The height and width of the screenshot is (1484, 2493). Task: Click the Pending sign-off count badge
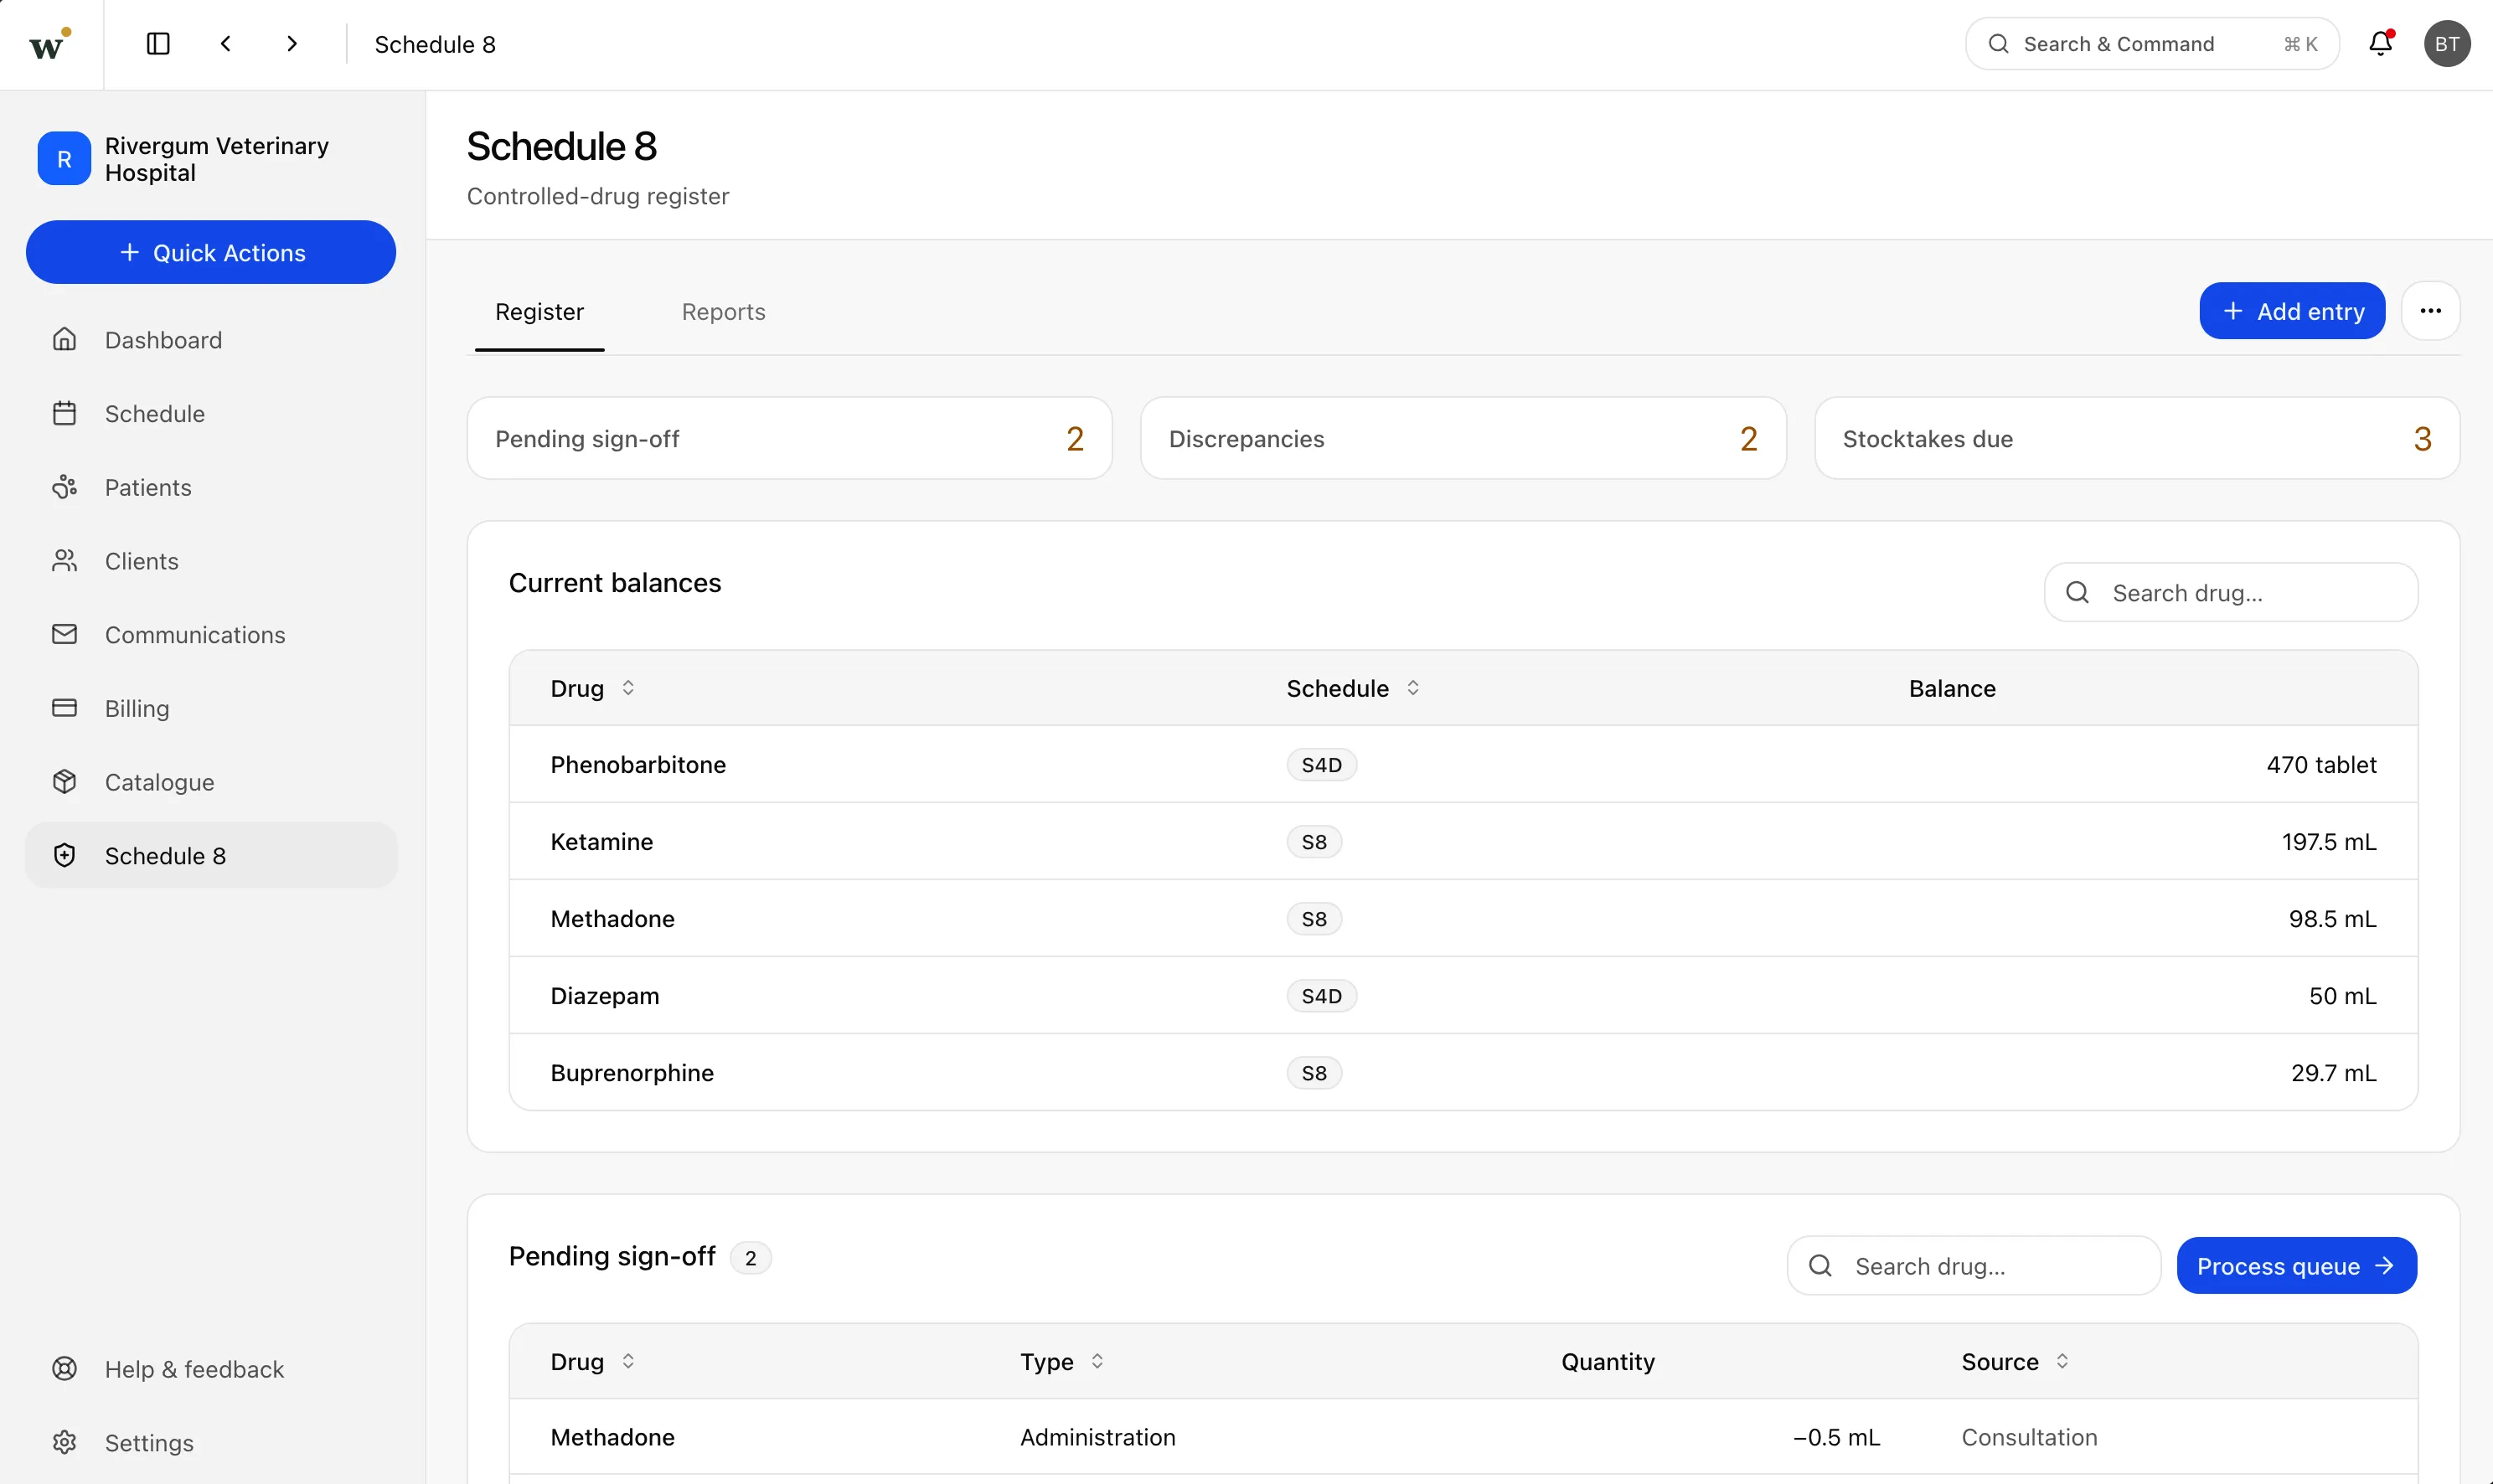750,1258
